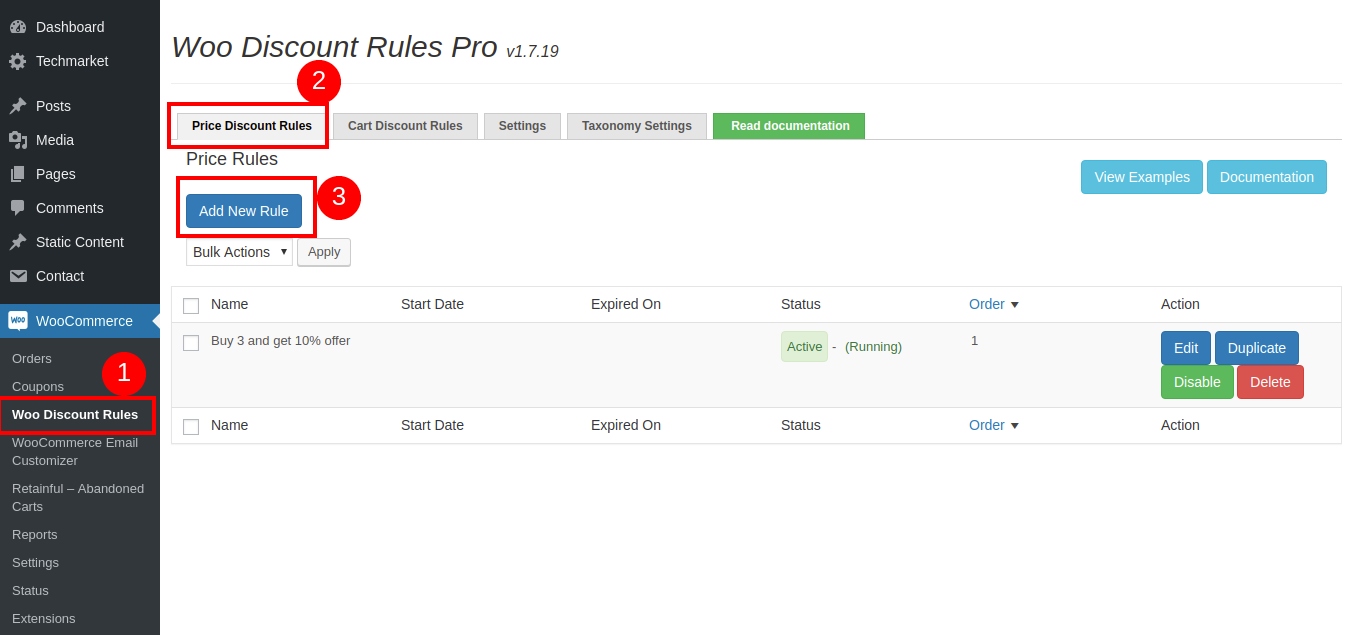Sort by Order column in table footer
Image resolution: width=1351 pixels, height=635 pixels.
click(x=993, y=425)
